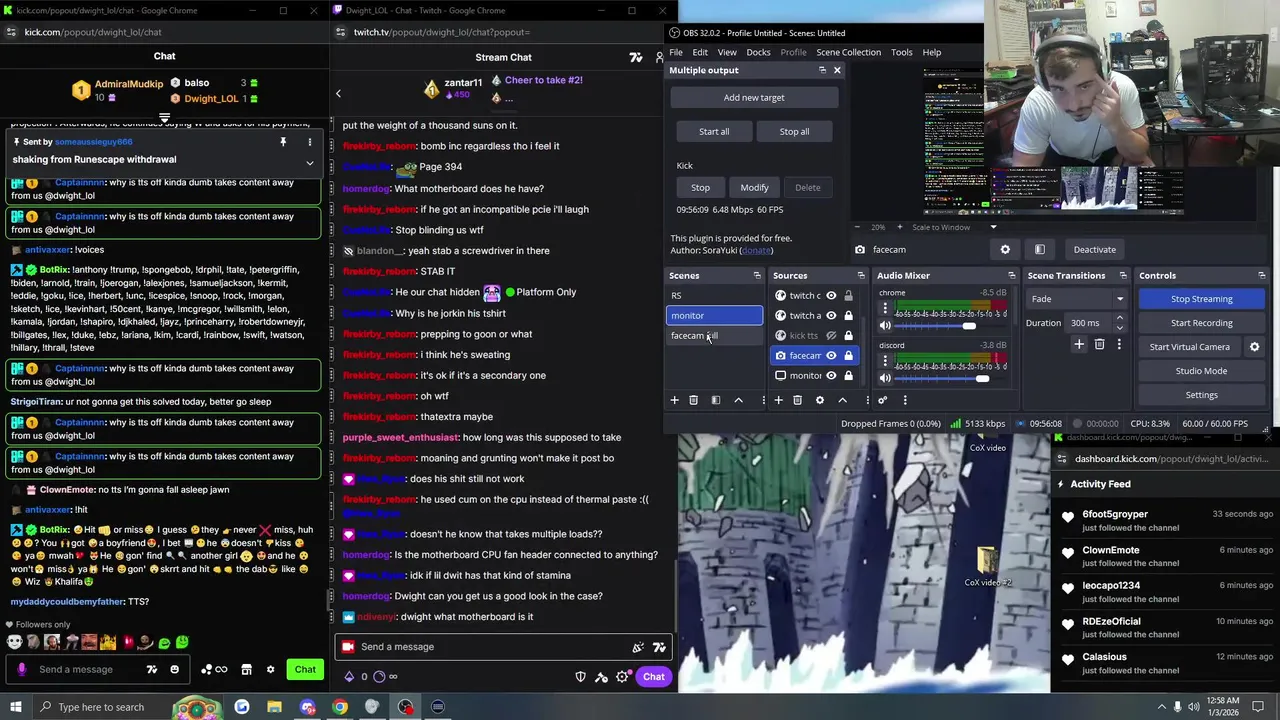Open Virtual Camera settings gear
Screen dimensions: 1280x720
pyautogui.click(x=1254, y=347)
